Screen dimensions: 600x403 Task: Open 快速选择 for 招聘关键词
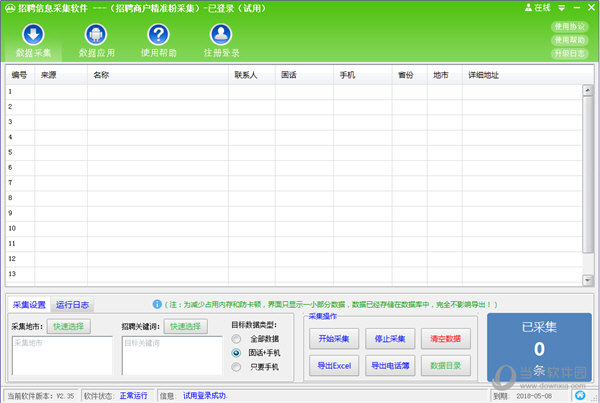pos(186,325)
